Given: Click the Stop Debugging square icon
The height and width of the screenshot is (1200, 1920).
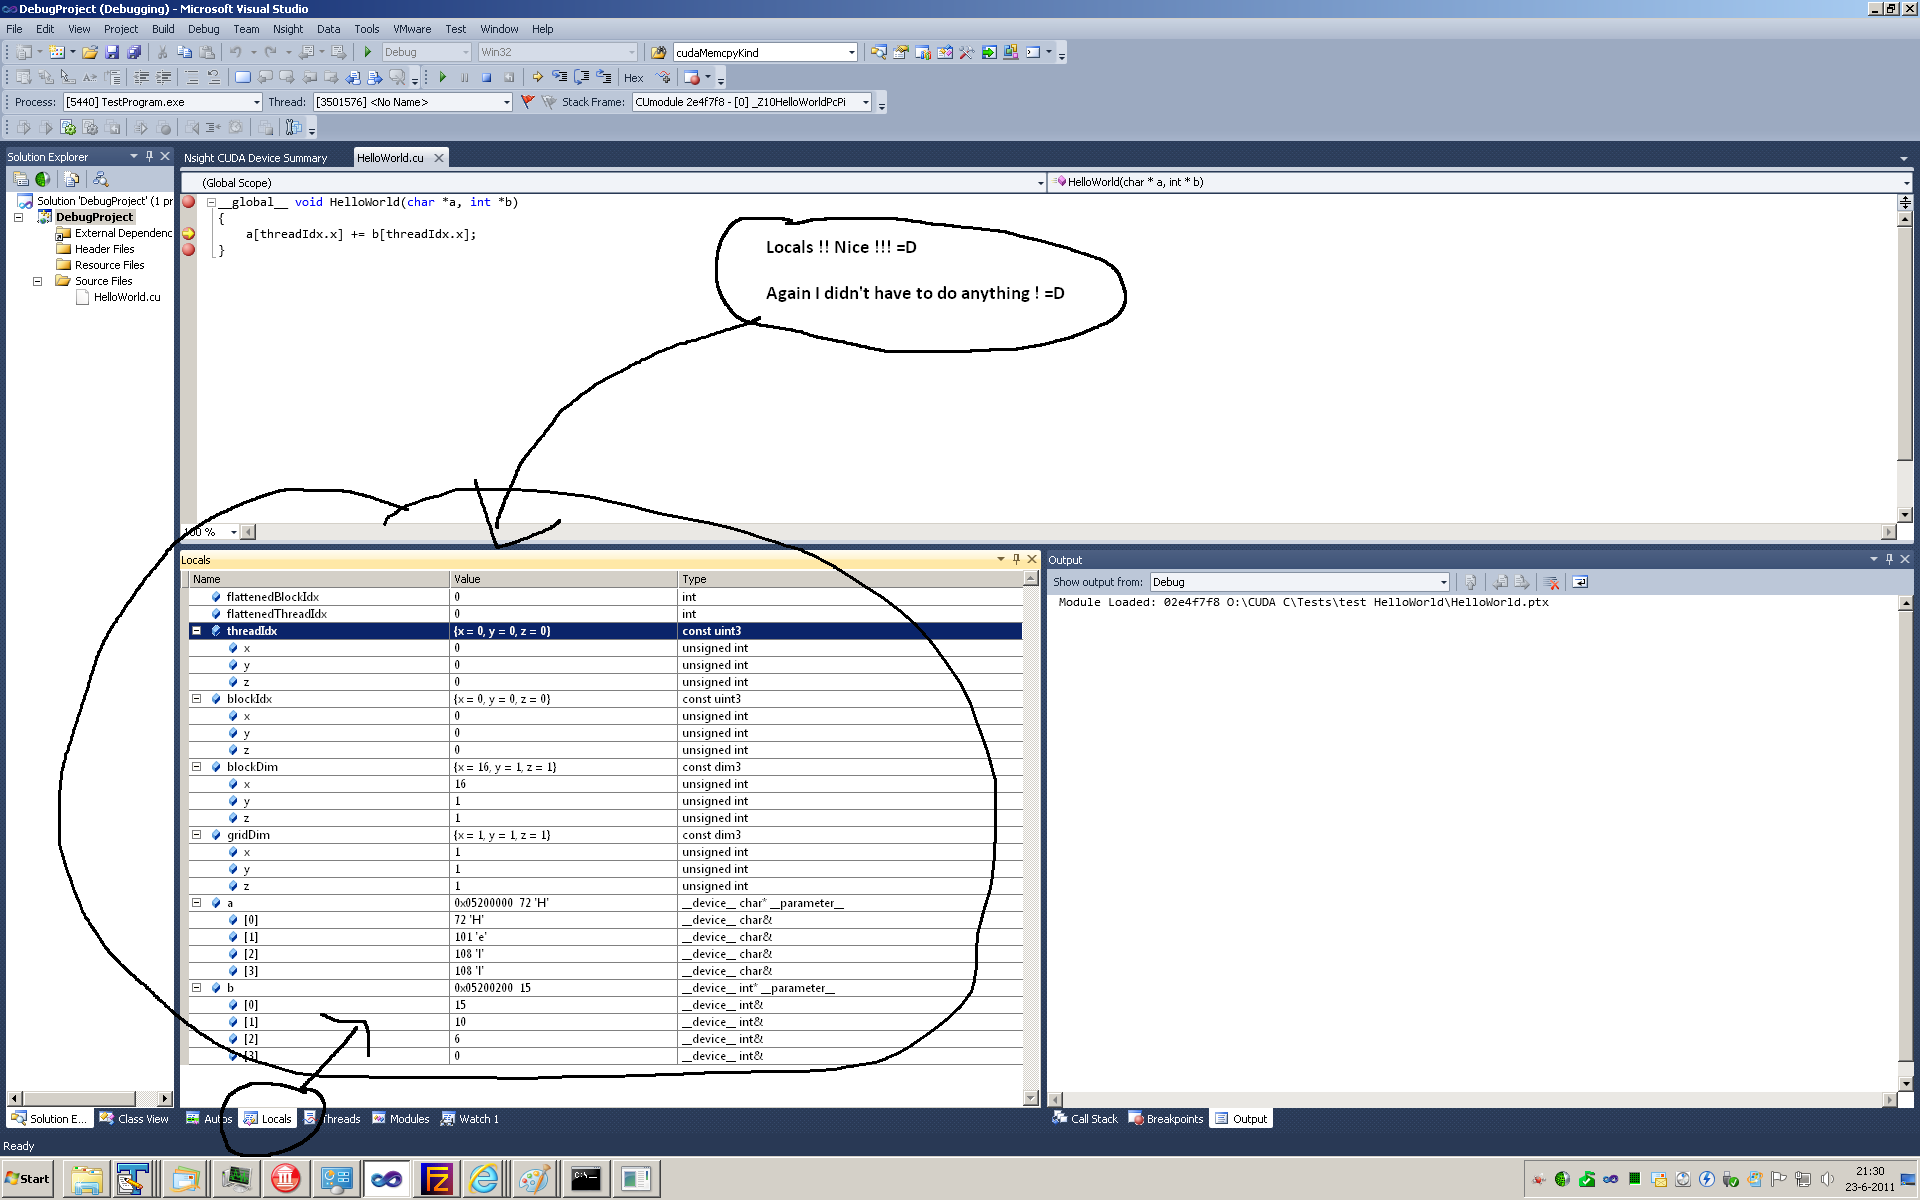Looking at the screenshot, I should (x=487, y=77).
